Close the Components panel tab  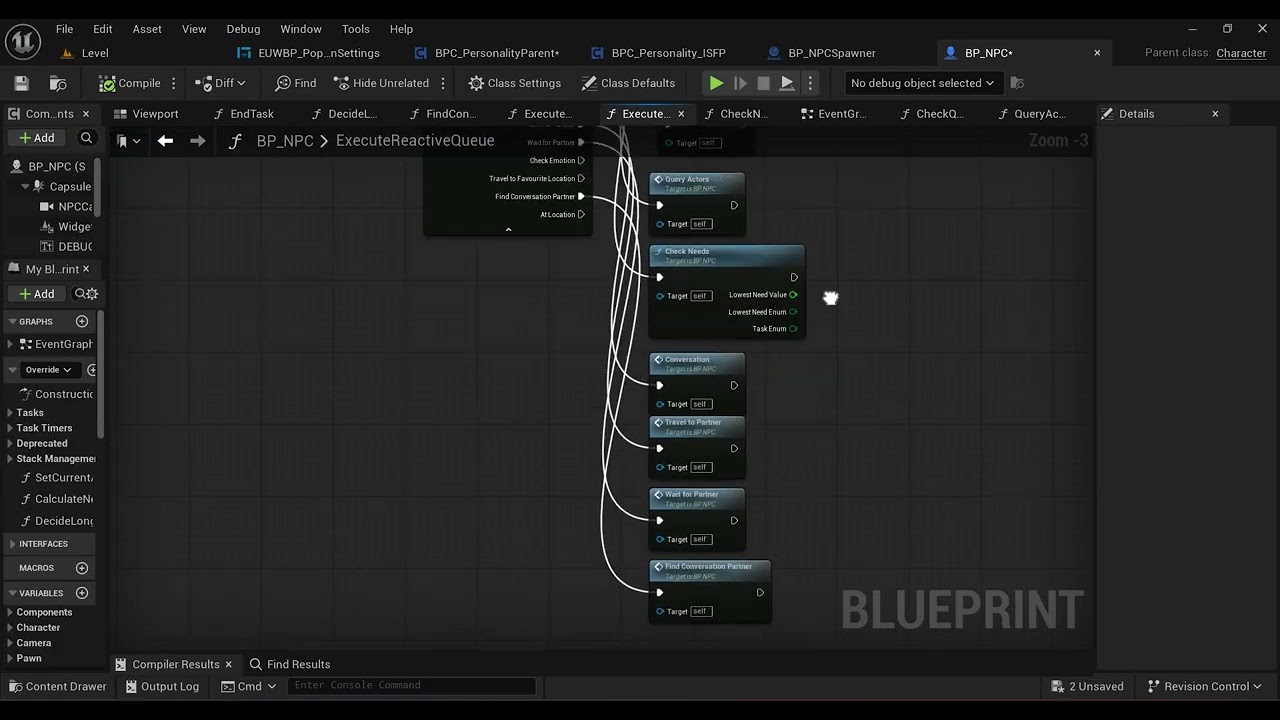coord(85,114)
